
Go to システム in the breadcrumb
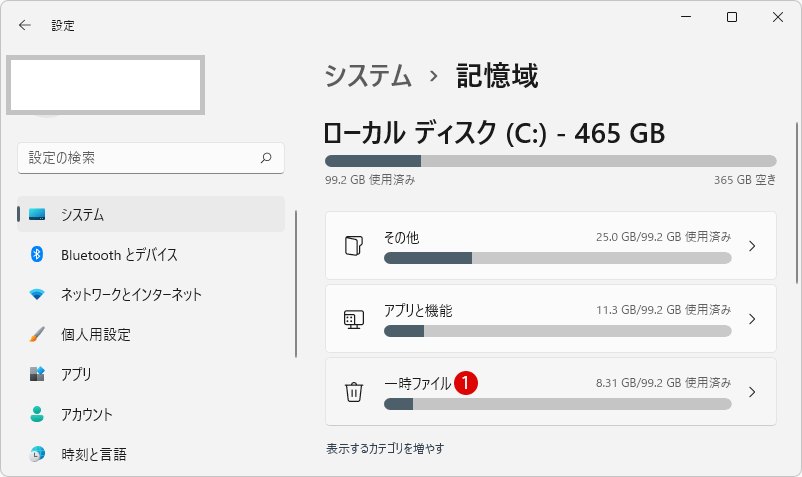pos(368,76)
